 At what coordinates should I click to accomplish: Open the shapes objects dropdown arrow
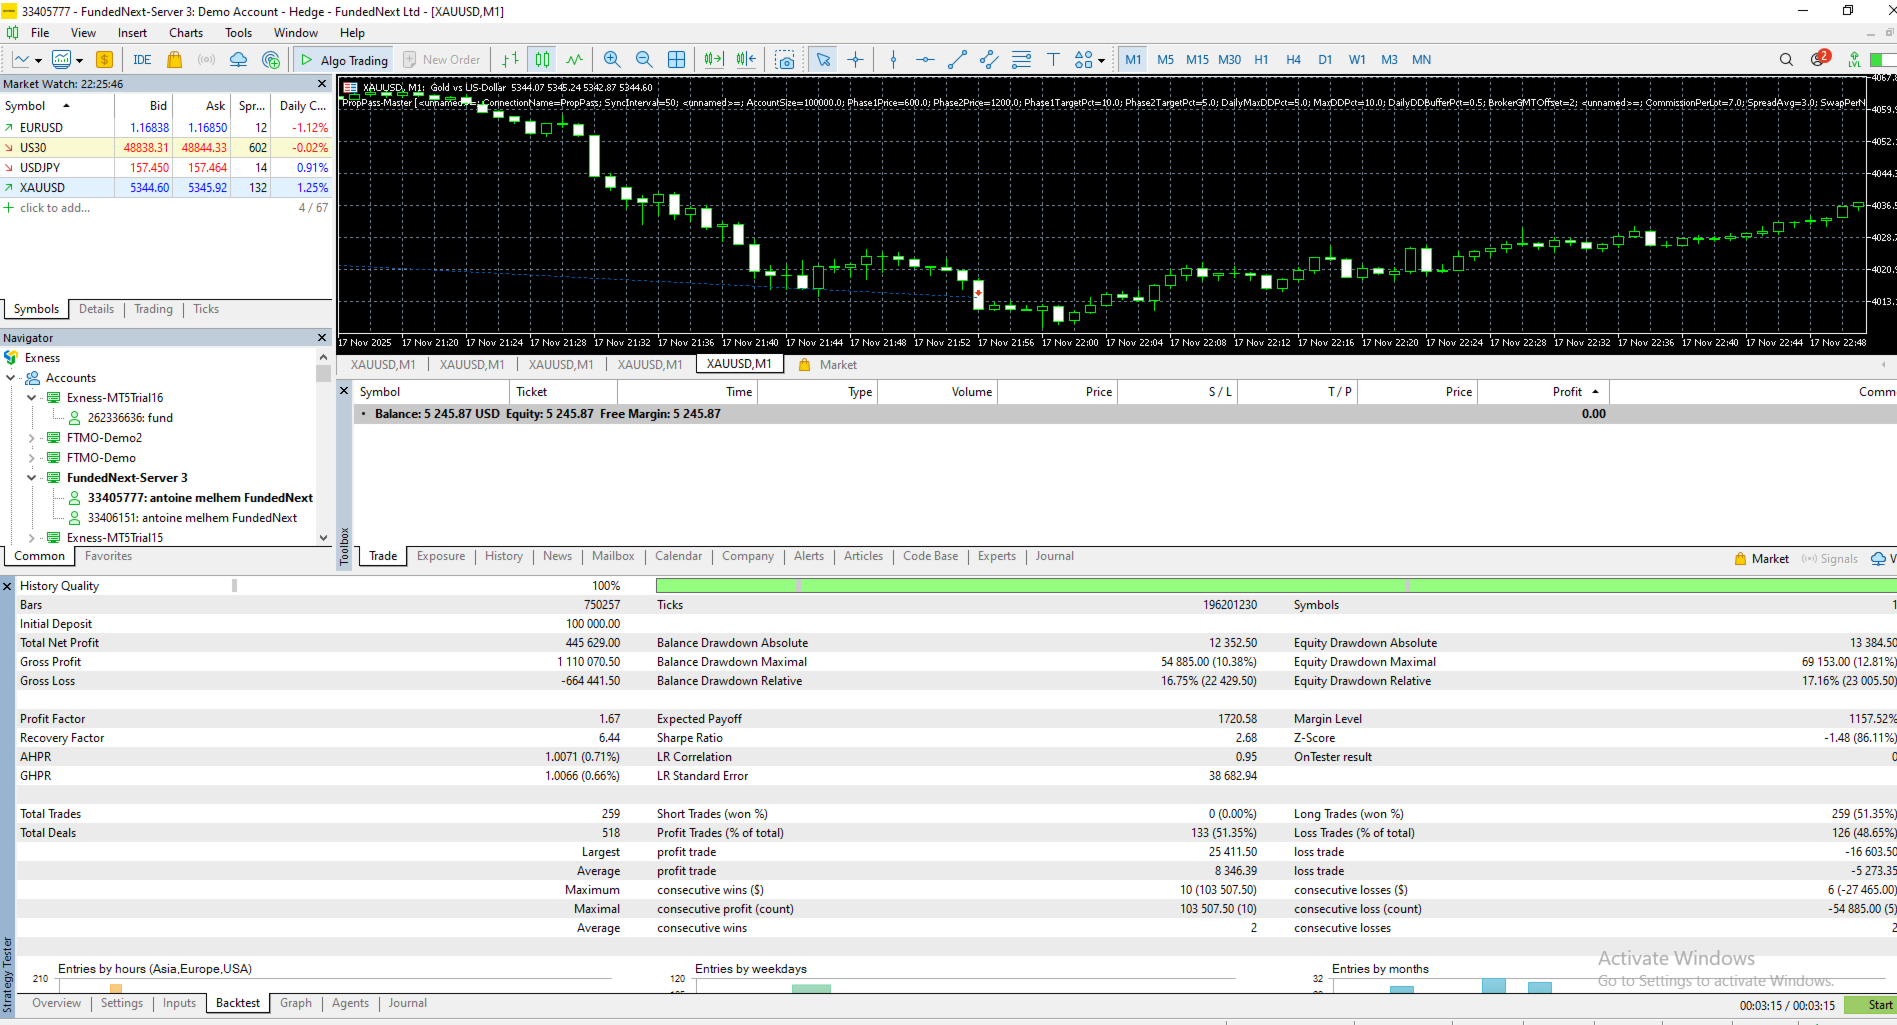click(1101, 61)
